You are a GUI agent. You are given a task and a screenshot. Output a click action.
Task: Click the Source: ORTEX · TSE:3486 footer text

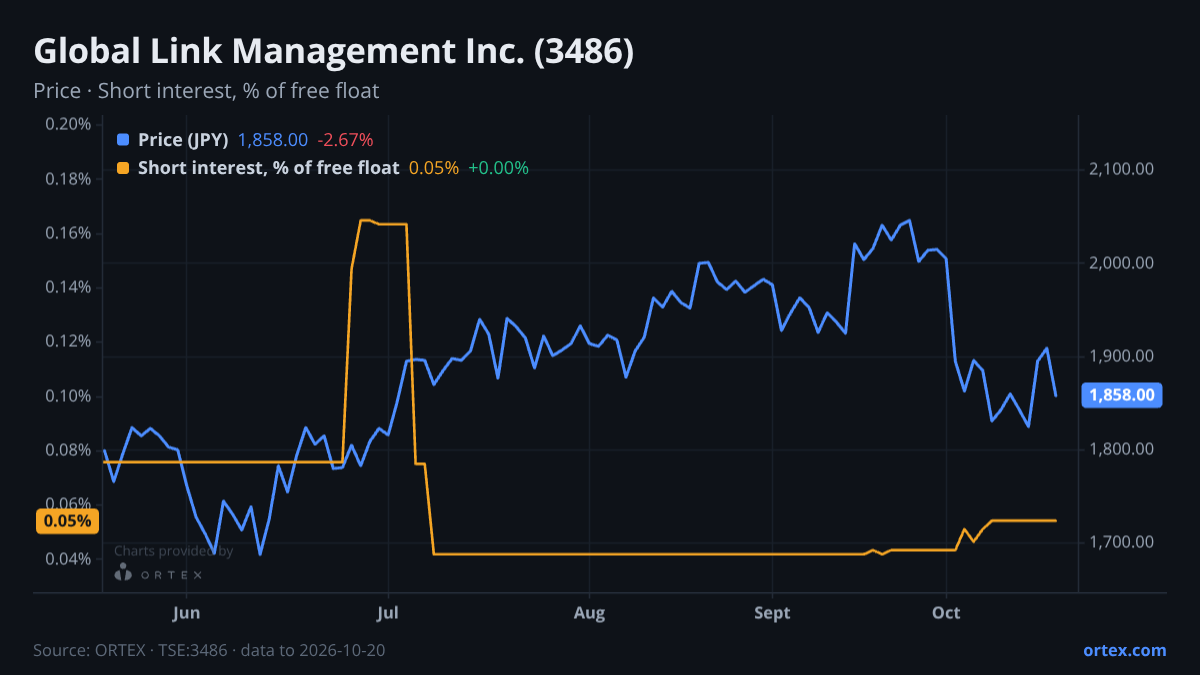tap(209, 650)
